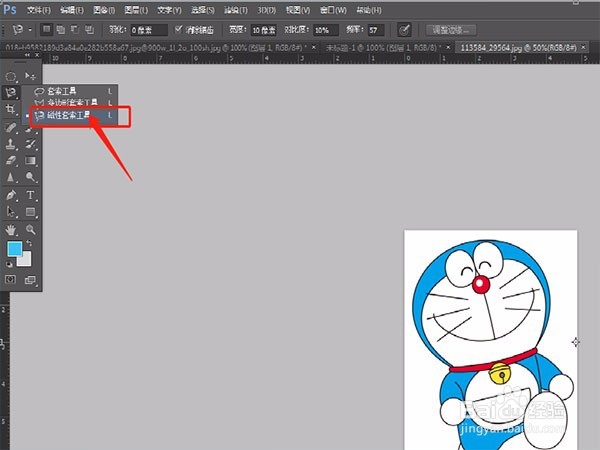
Task: Click the contrast (对比度) 10% field
Action: (326, 30)
